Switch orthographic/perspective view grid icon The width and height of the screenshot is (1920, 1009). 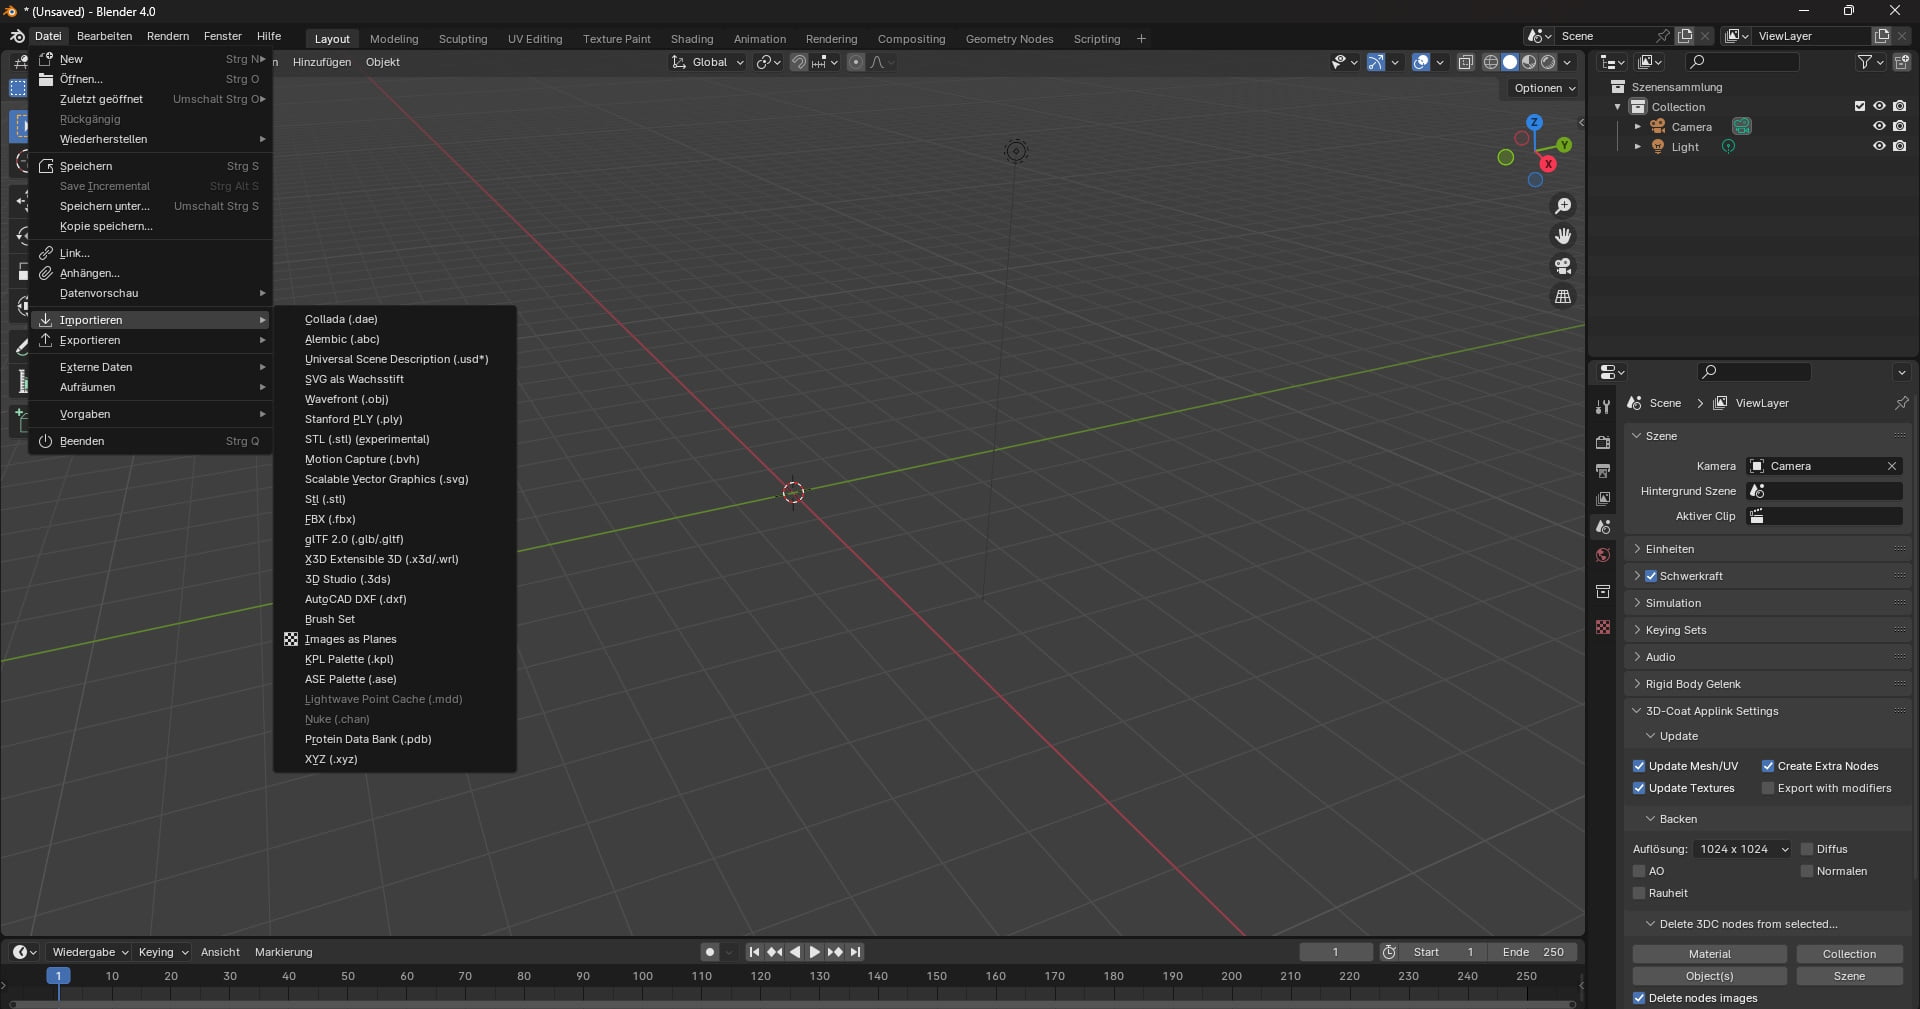[x=1562, y=297]
